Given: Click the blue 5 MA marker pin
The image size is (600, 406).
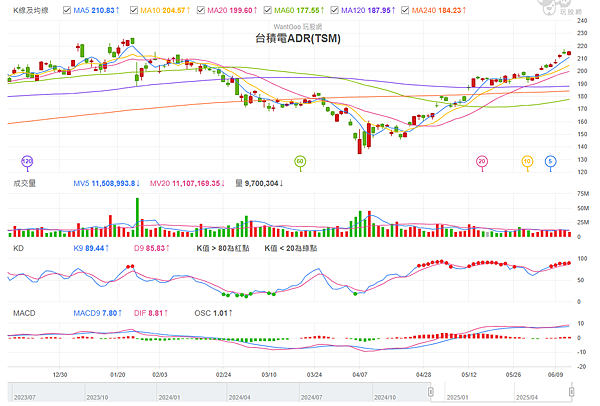Looking at the screenshot, I should click(550, 162).
